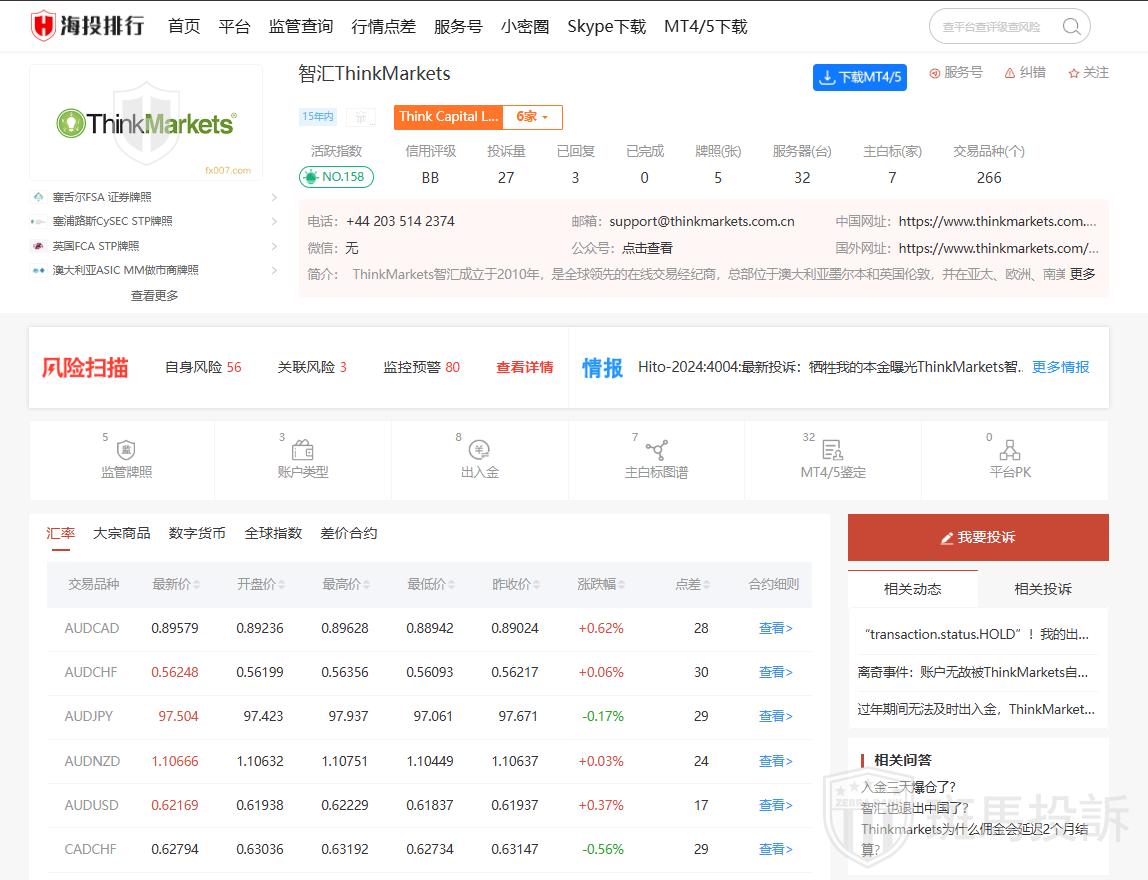This screenshot has width=1148, height=880.
Task: Sort the table by 最新价 column
Action: [176, 585]
